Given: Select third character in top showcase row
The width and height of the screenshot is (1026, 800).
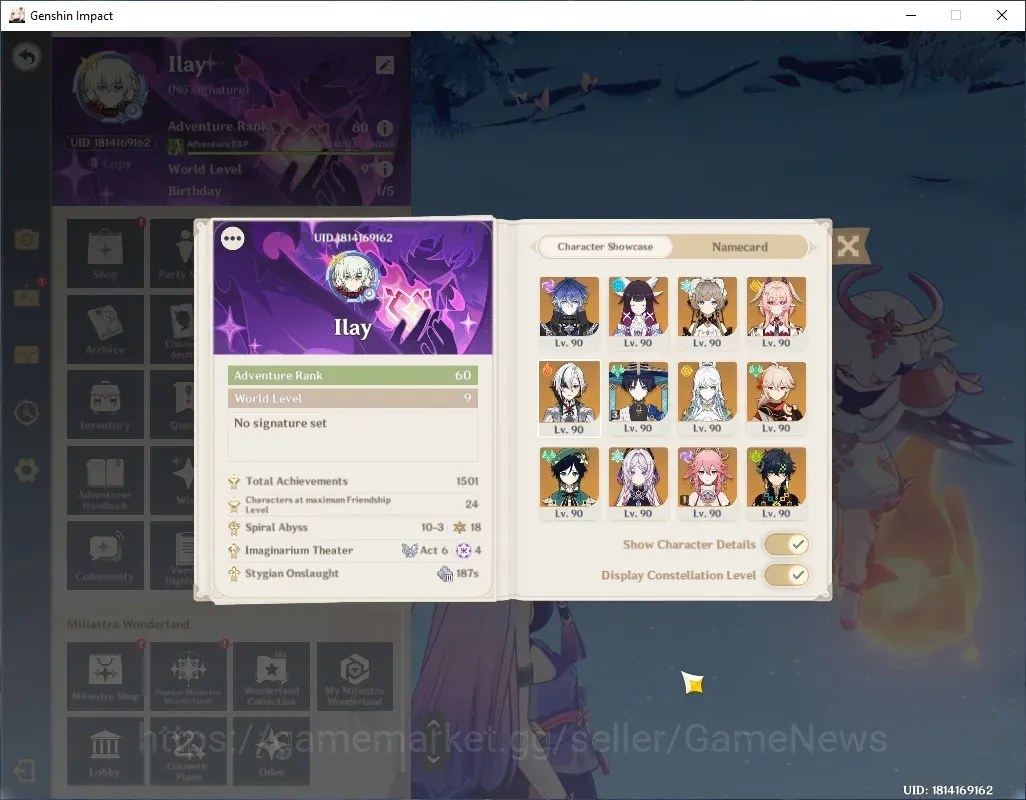Looking at the screenshot, I should [707, 313].
